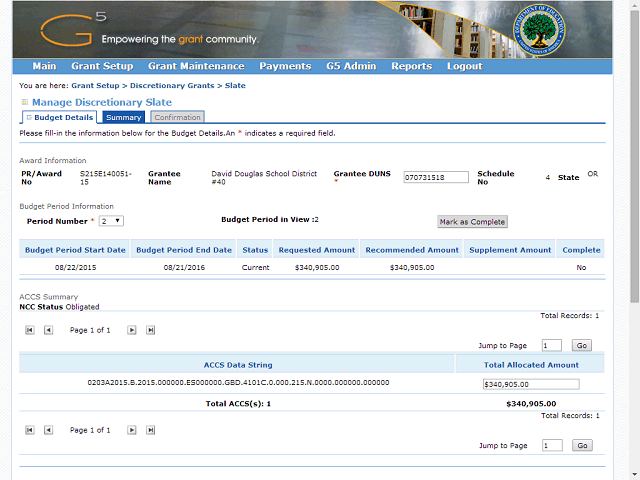Open the Grant Setup menu

pyautogui.click(x=102, y=66)
